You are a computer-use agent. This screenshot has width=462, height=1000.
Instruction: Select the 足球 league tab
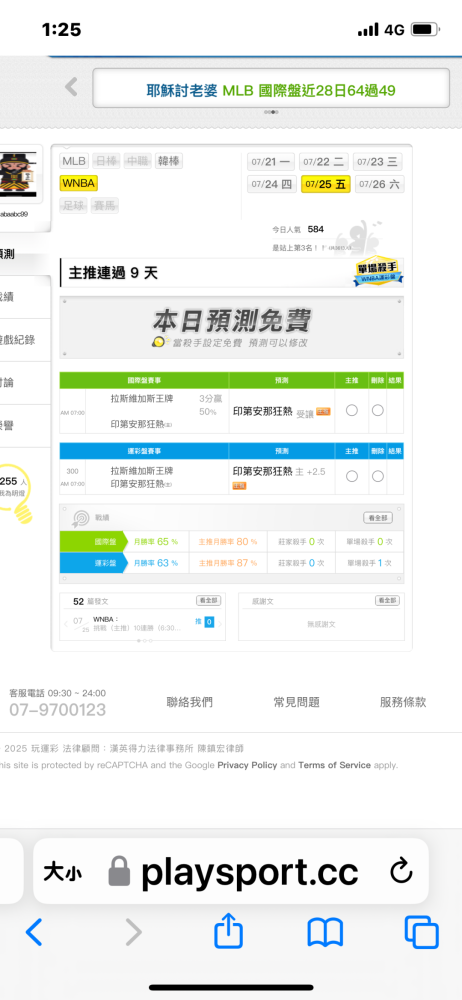pyautogui.click(x=73, y=205)
